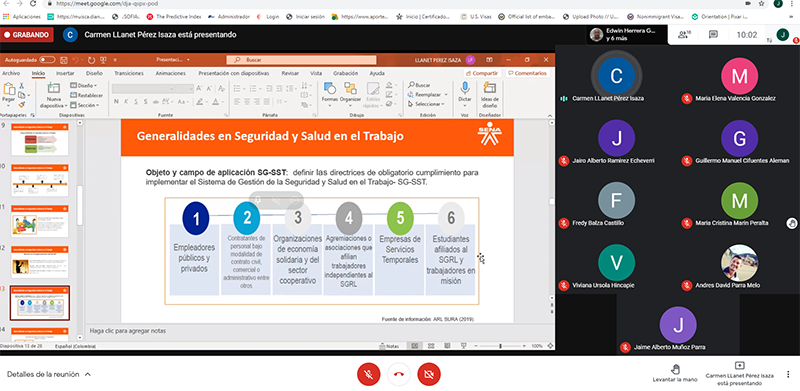
Task: Start slideshow from status bar icon
Action: tap(463, 346)
